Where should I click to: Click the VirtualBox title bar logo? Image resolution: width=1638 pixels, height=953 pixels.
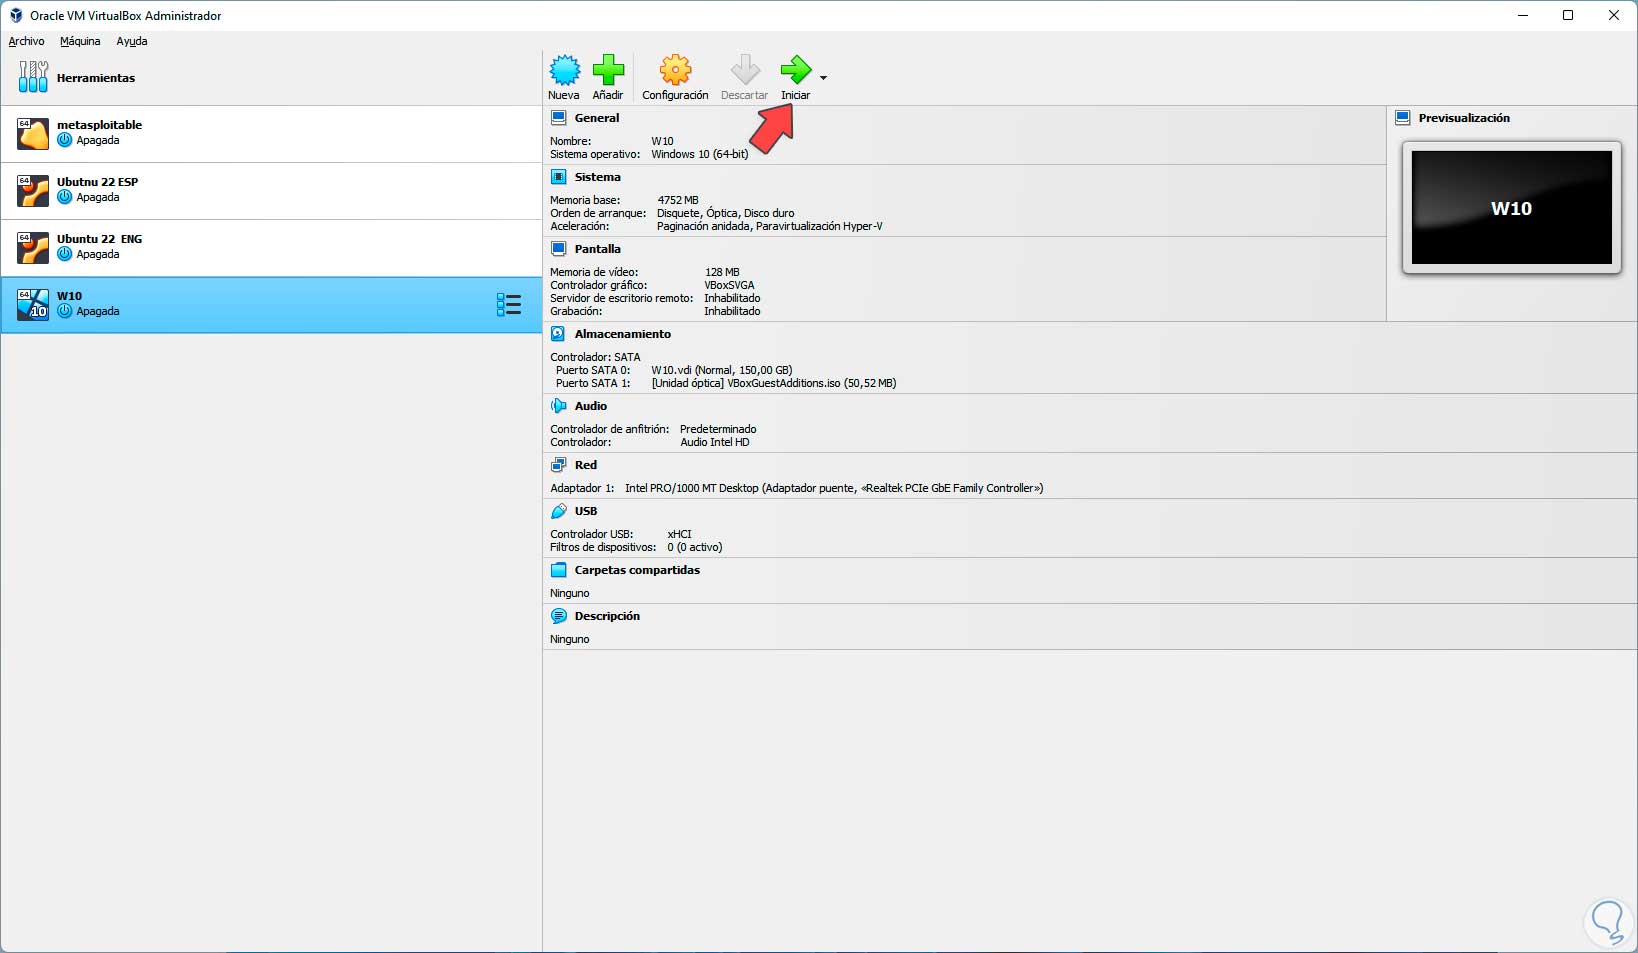tap(16, 16)
